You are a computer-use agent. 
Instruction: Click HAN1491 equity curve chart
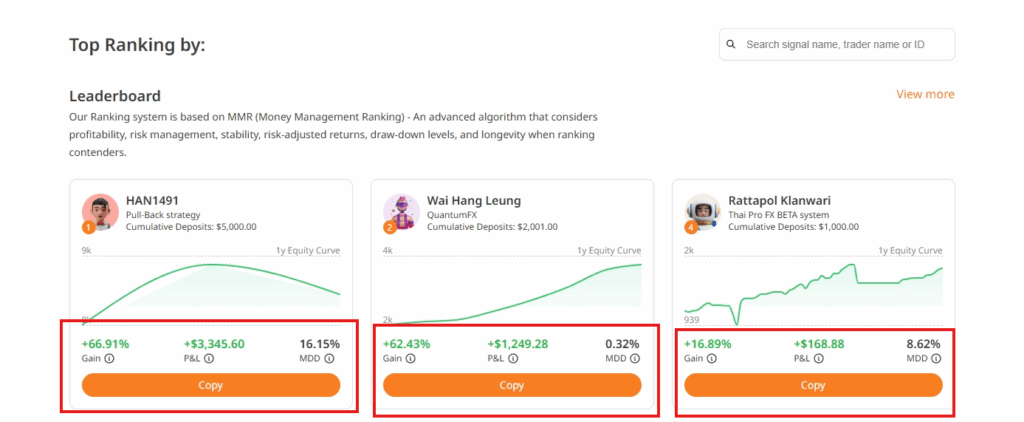tap(211, 290)
